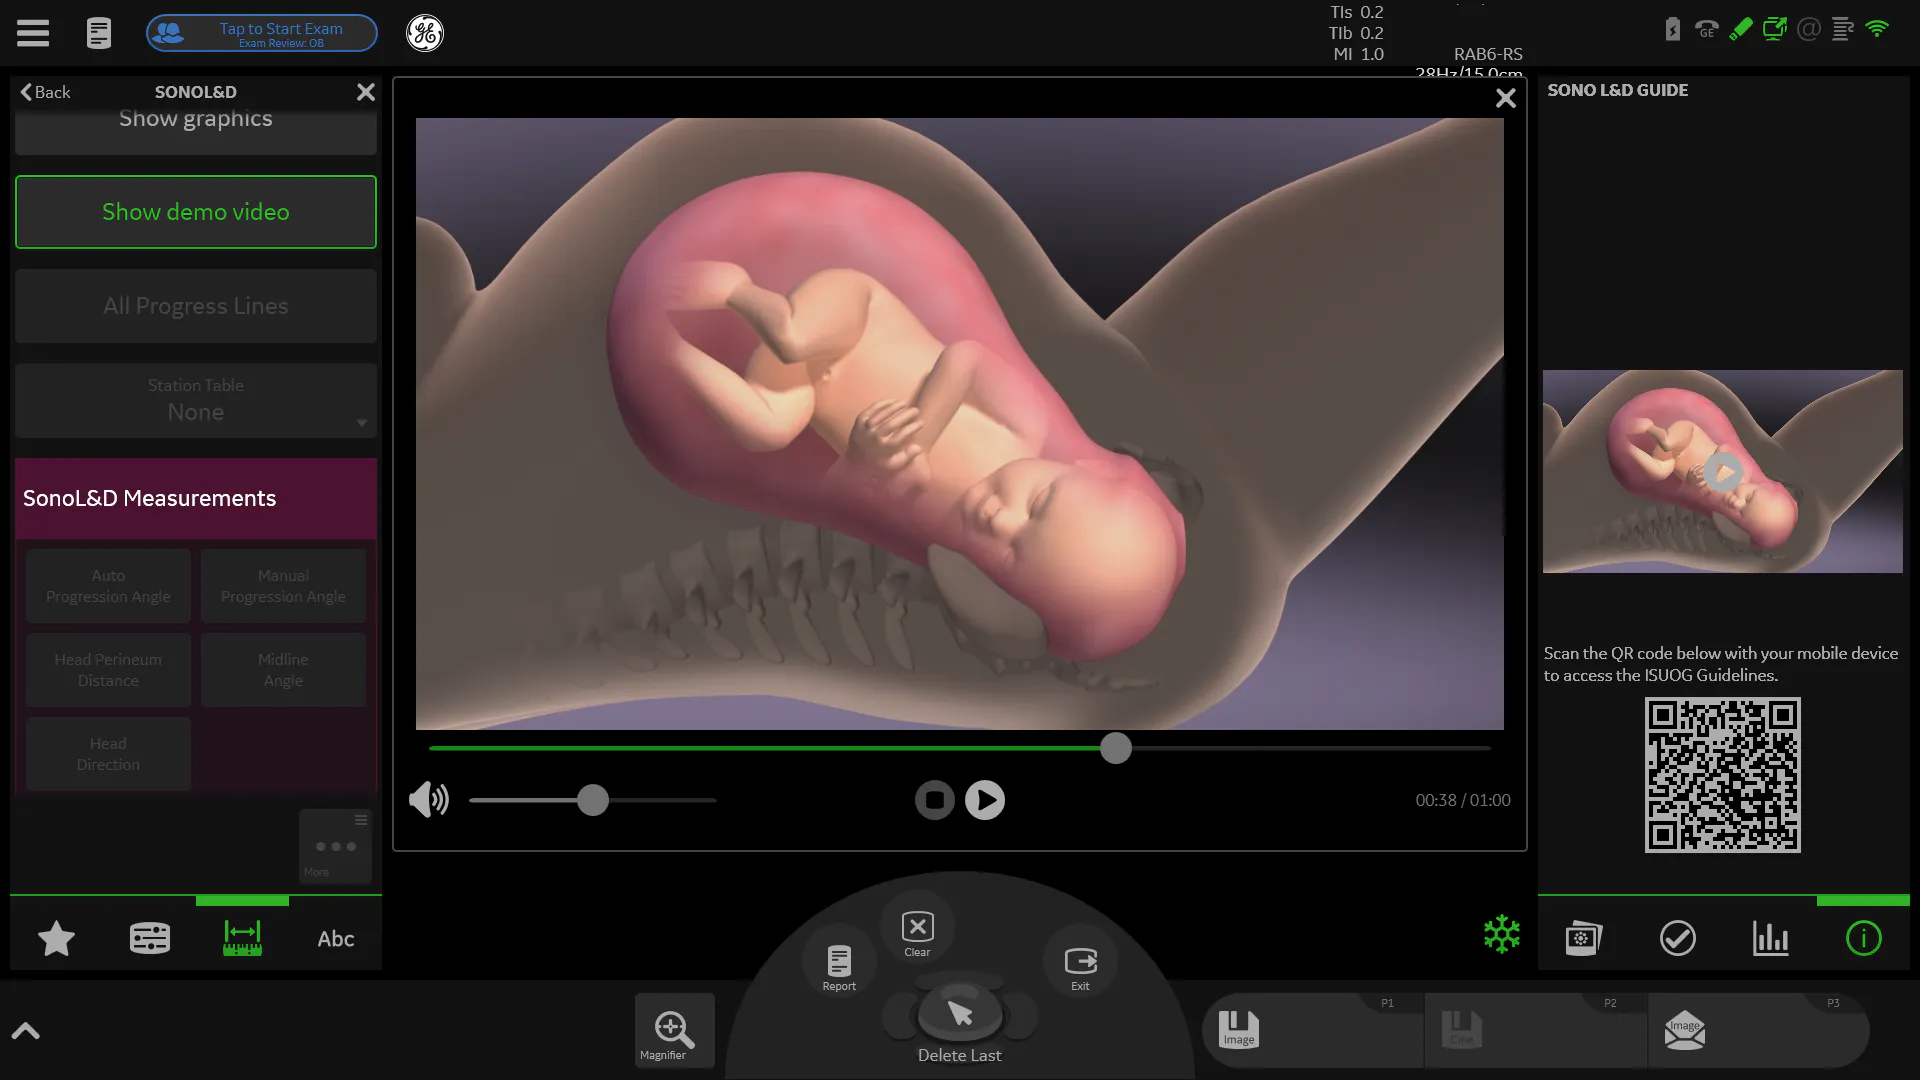Viewport: 1920px width, 1080px height.
Task: Send image with P3 mail button
Action: point(1758,1031)
